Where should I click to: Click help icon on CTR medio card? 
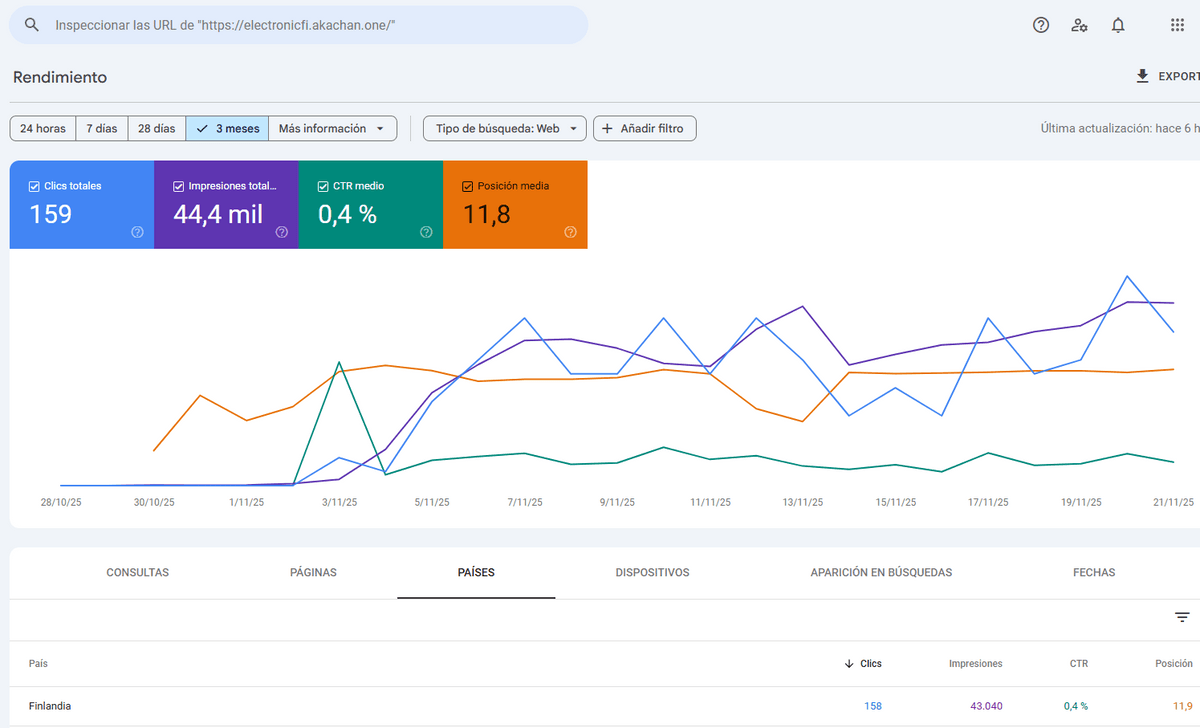[x=426, y=232]
